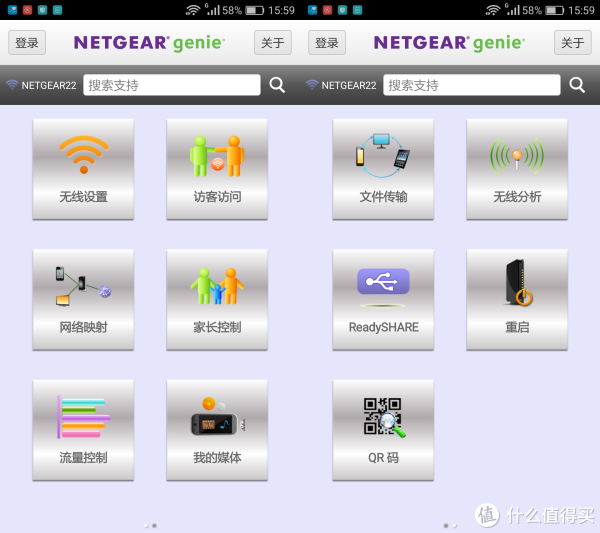Tap the first blue notification icon in right status bar
Screen dimensions: 600x533
click(x=312, y=10)
